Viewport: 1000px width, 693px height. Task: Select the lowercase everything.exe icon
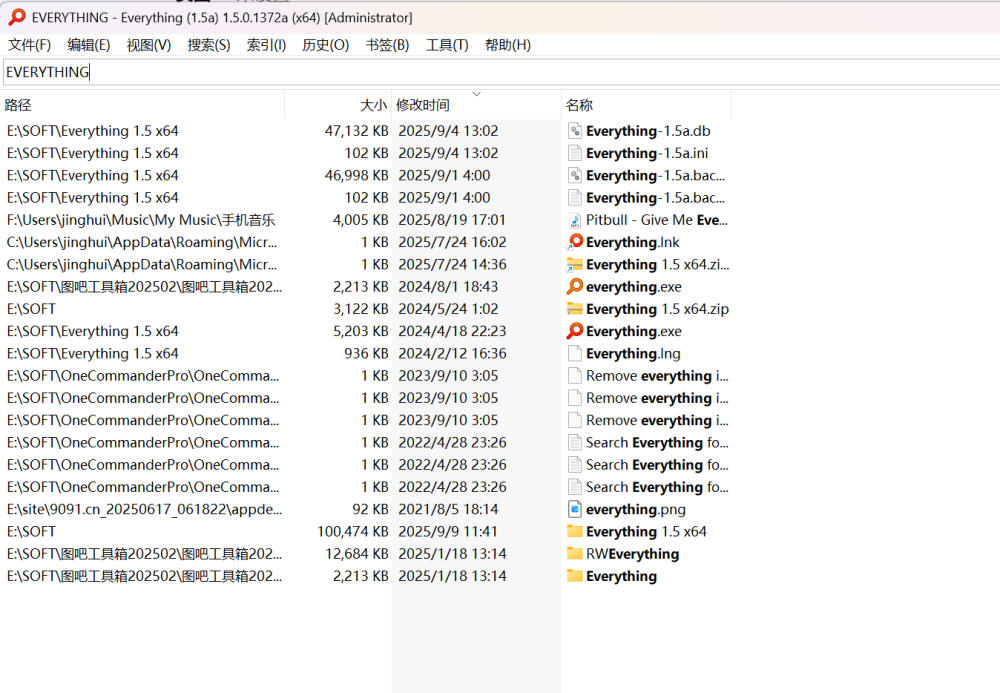point(575,287)
